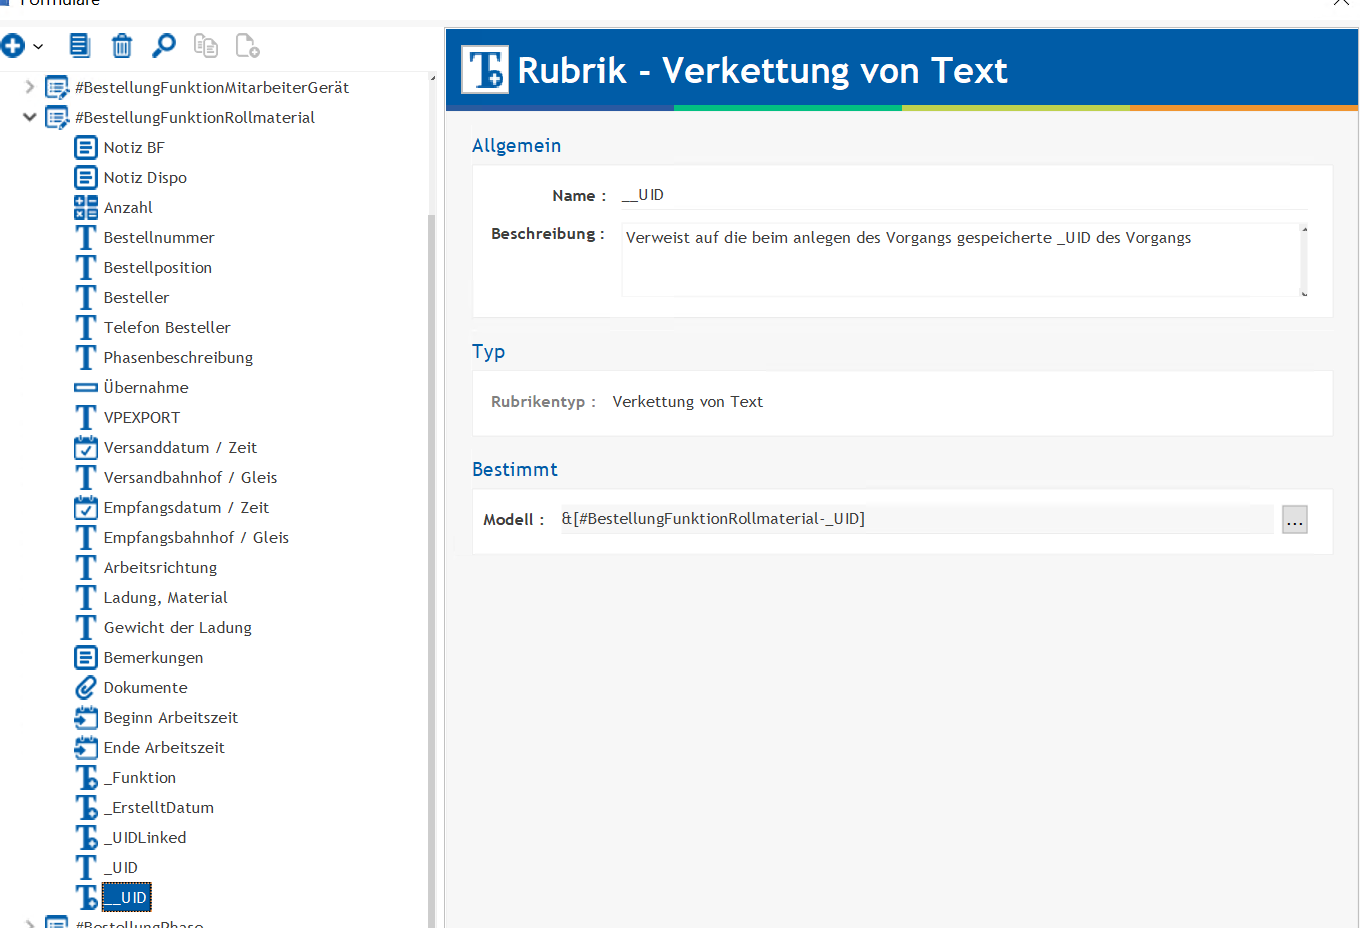Screen dimensions: 1360x928
Task: Select the single-underscore _UID tree row
Action: pyautogui.click(x=120, y=868)
